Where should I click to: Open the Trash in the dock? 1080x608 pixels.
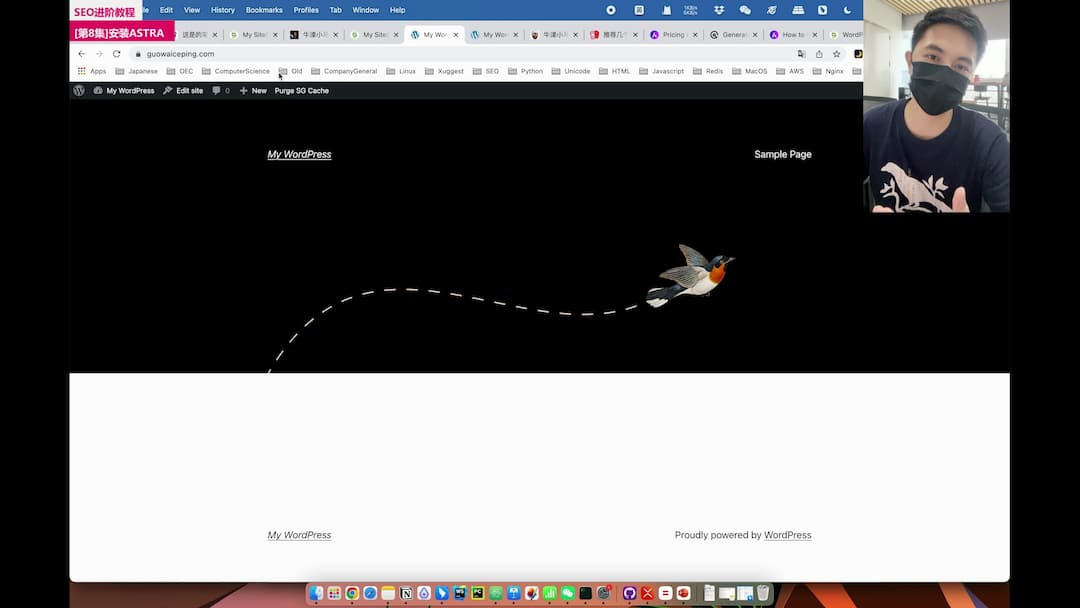click(763, 593)
